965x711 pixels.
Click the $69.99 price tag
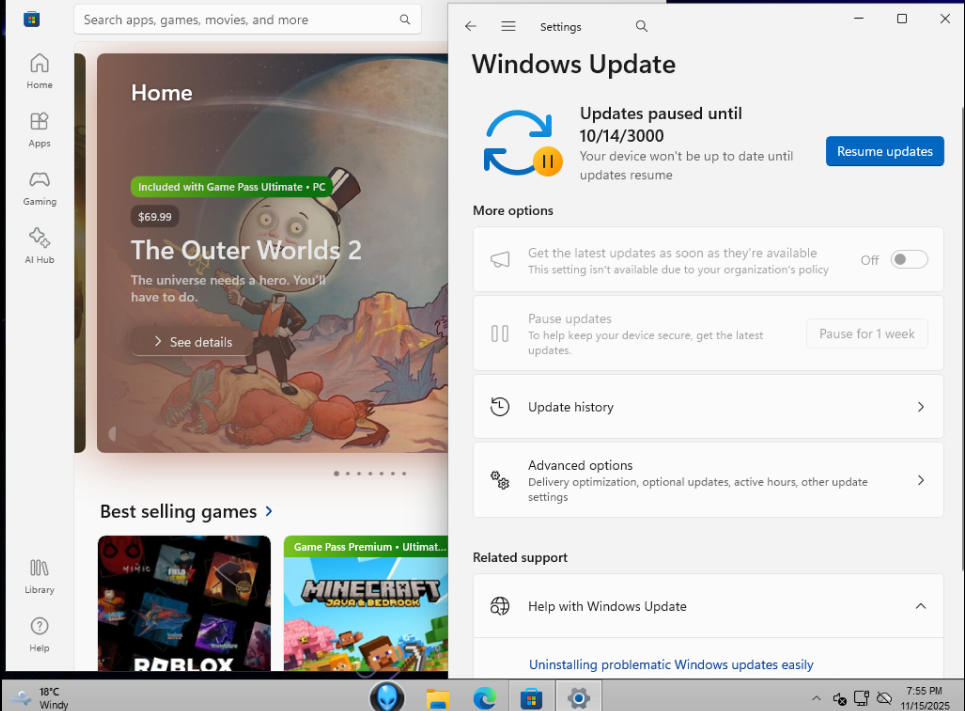pyautogui.click(x=154, y=217)
